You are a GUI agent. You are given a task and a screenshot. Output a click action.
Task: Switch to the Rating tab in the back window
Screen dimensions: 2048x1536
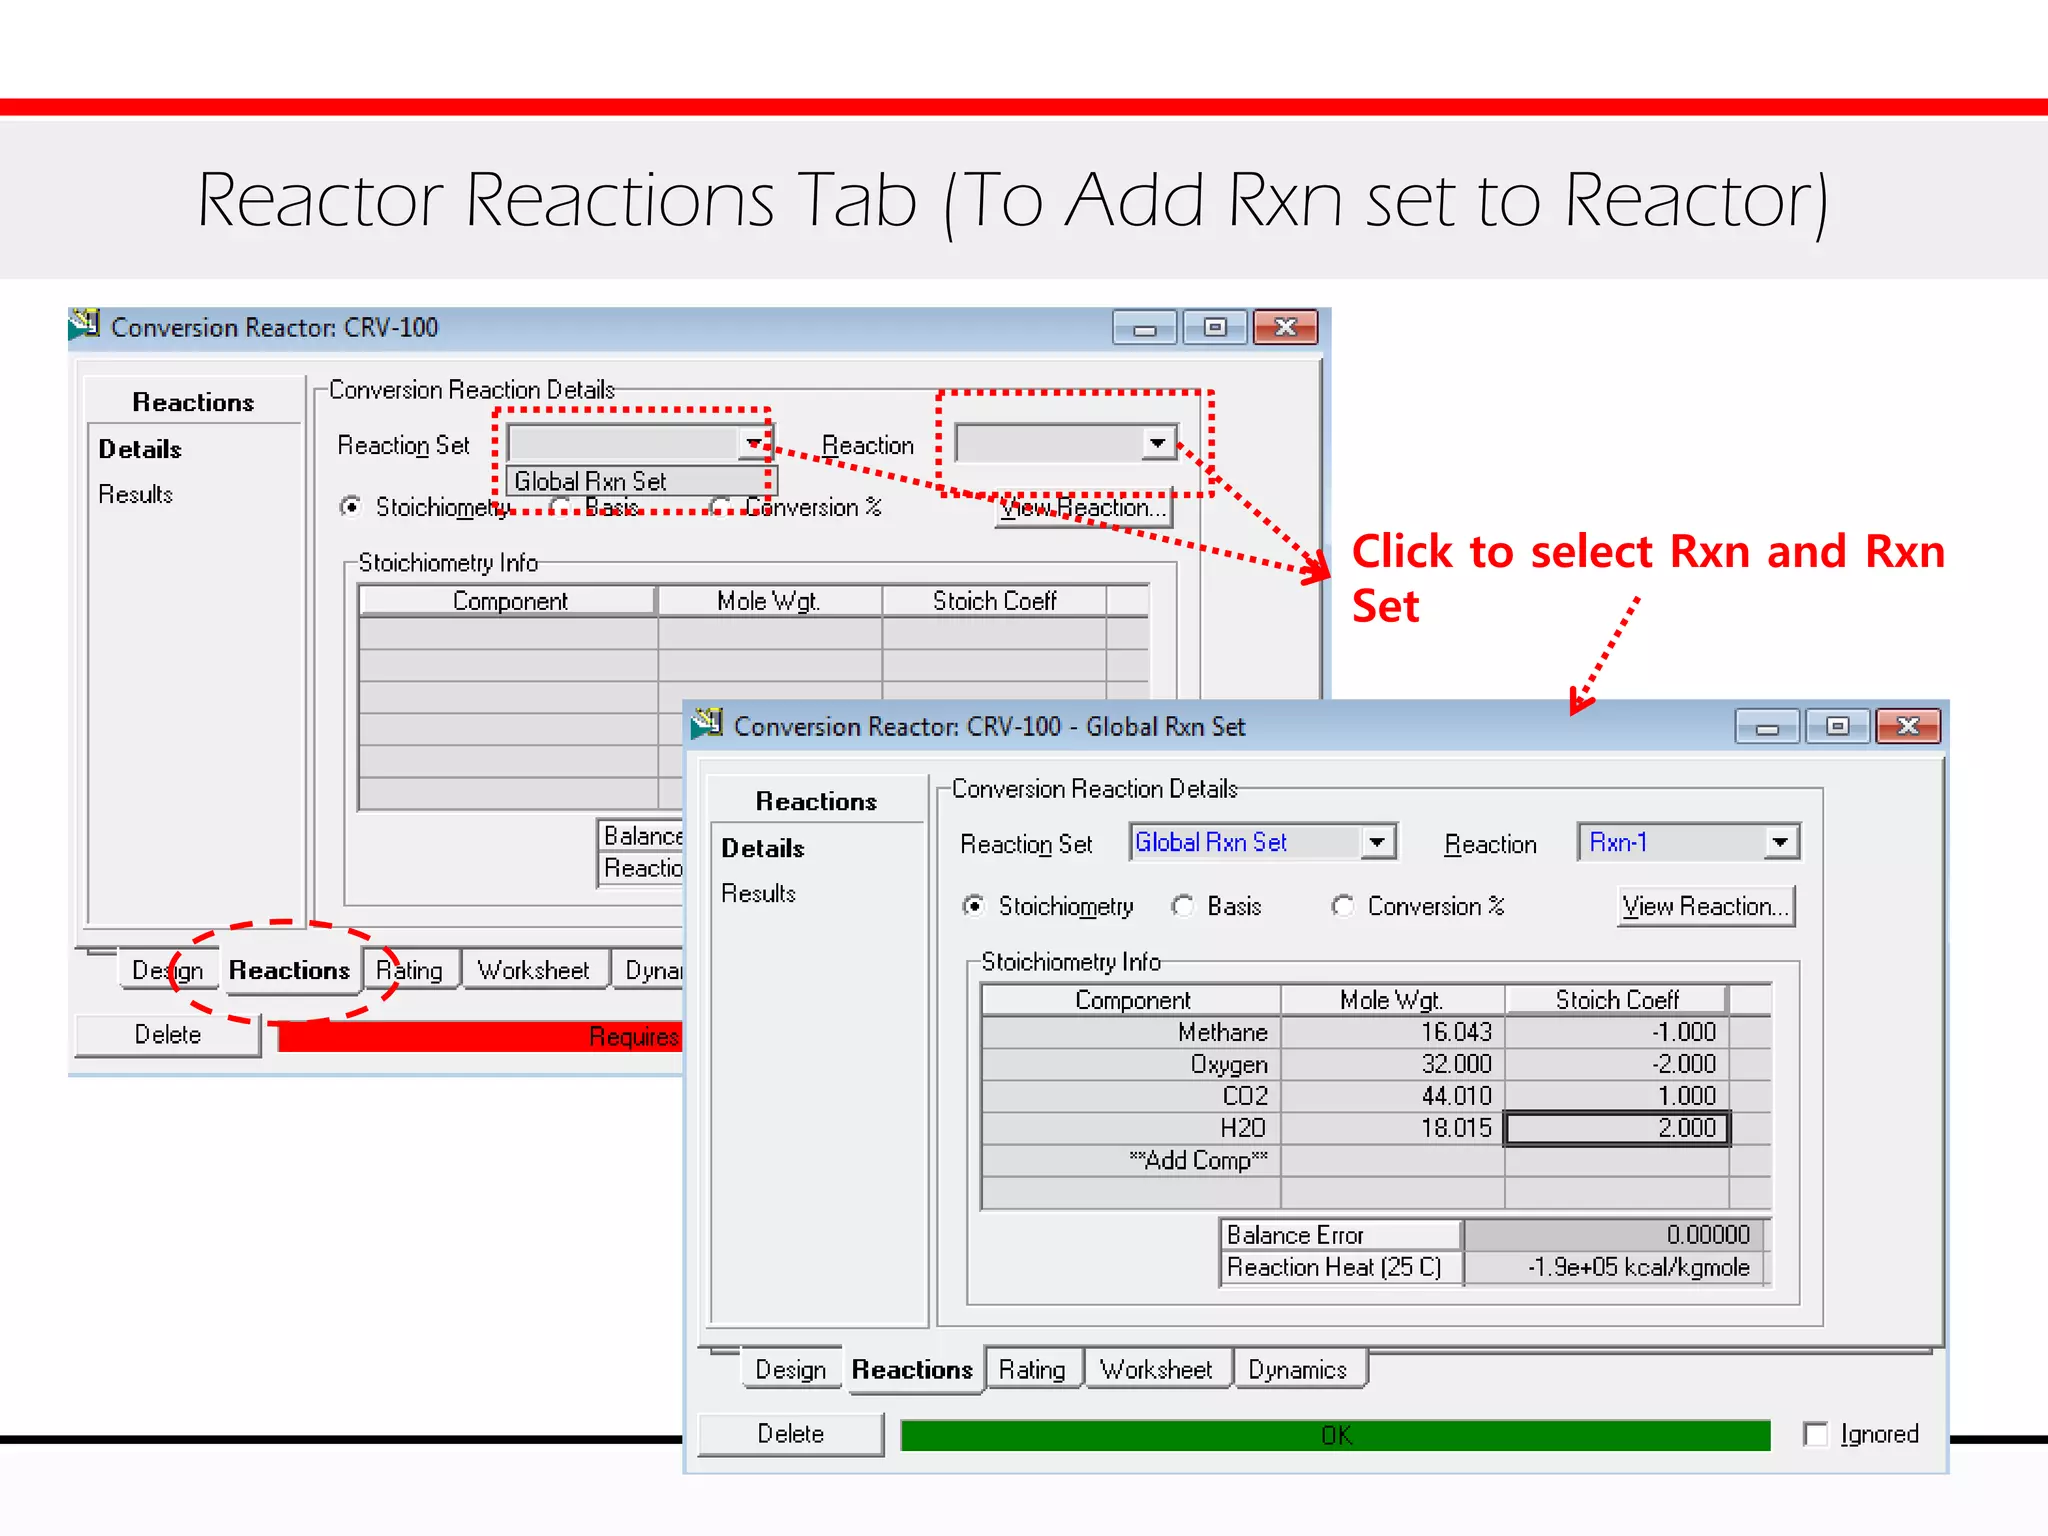click(409, 970)
